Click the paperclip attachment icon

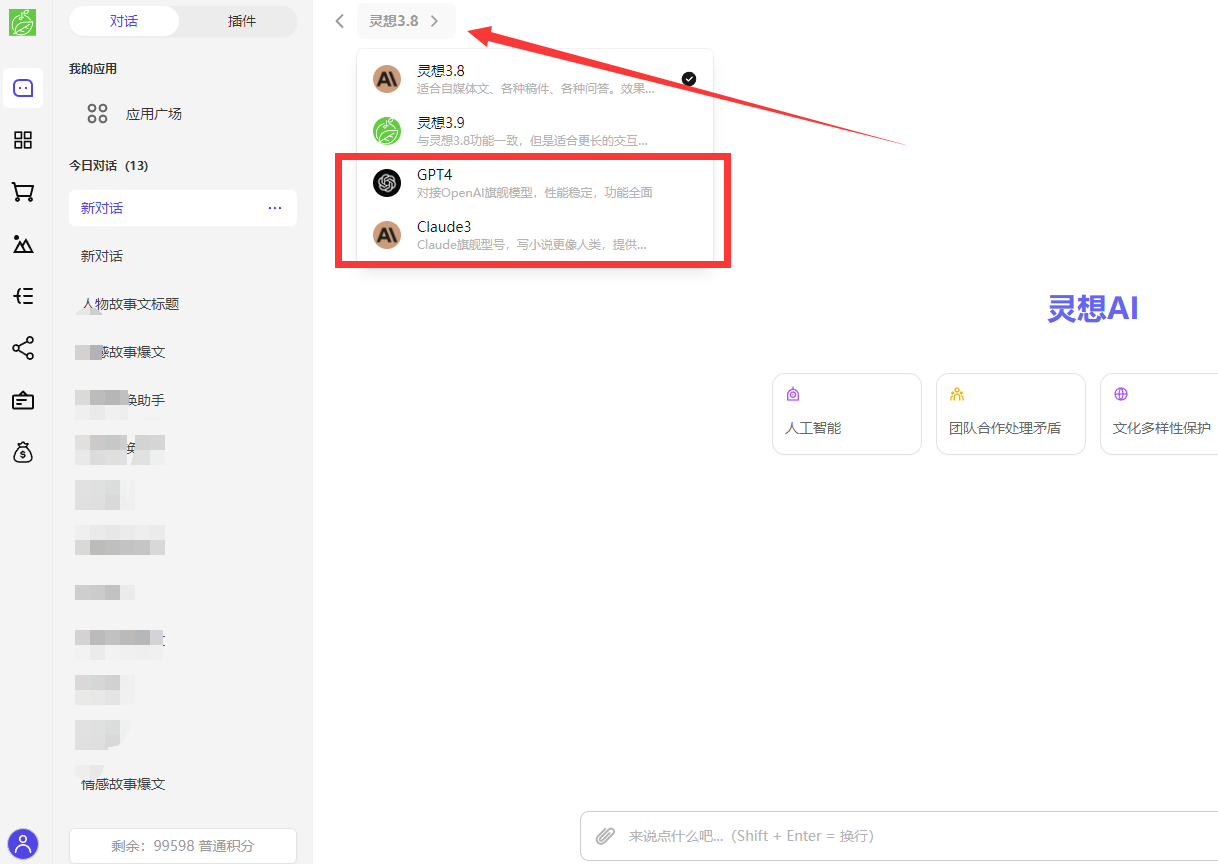tap(605, 835)
